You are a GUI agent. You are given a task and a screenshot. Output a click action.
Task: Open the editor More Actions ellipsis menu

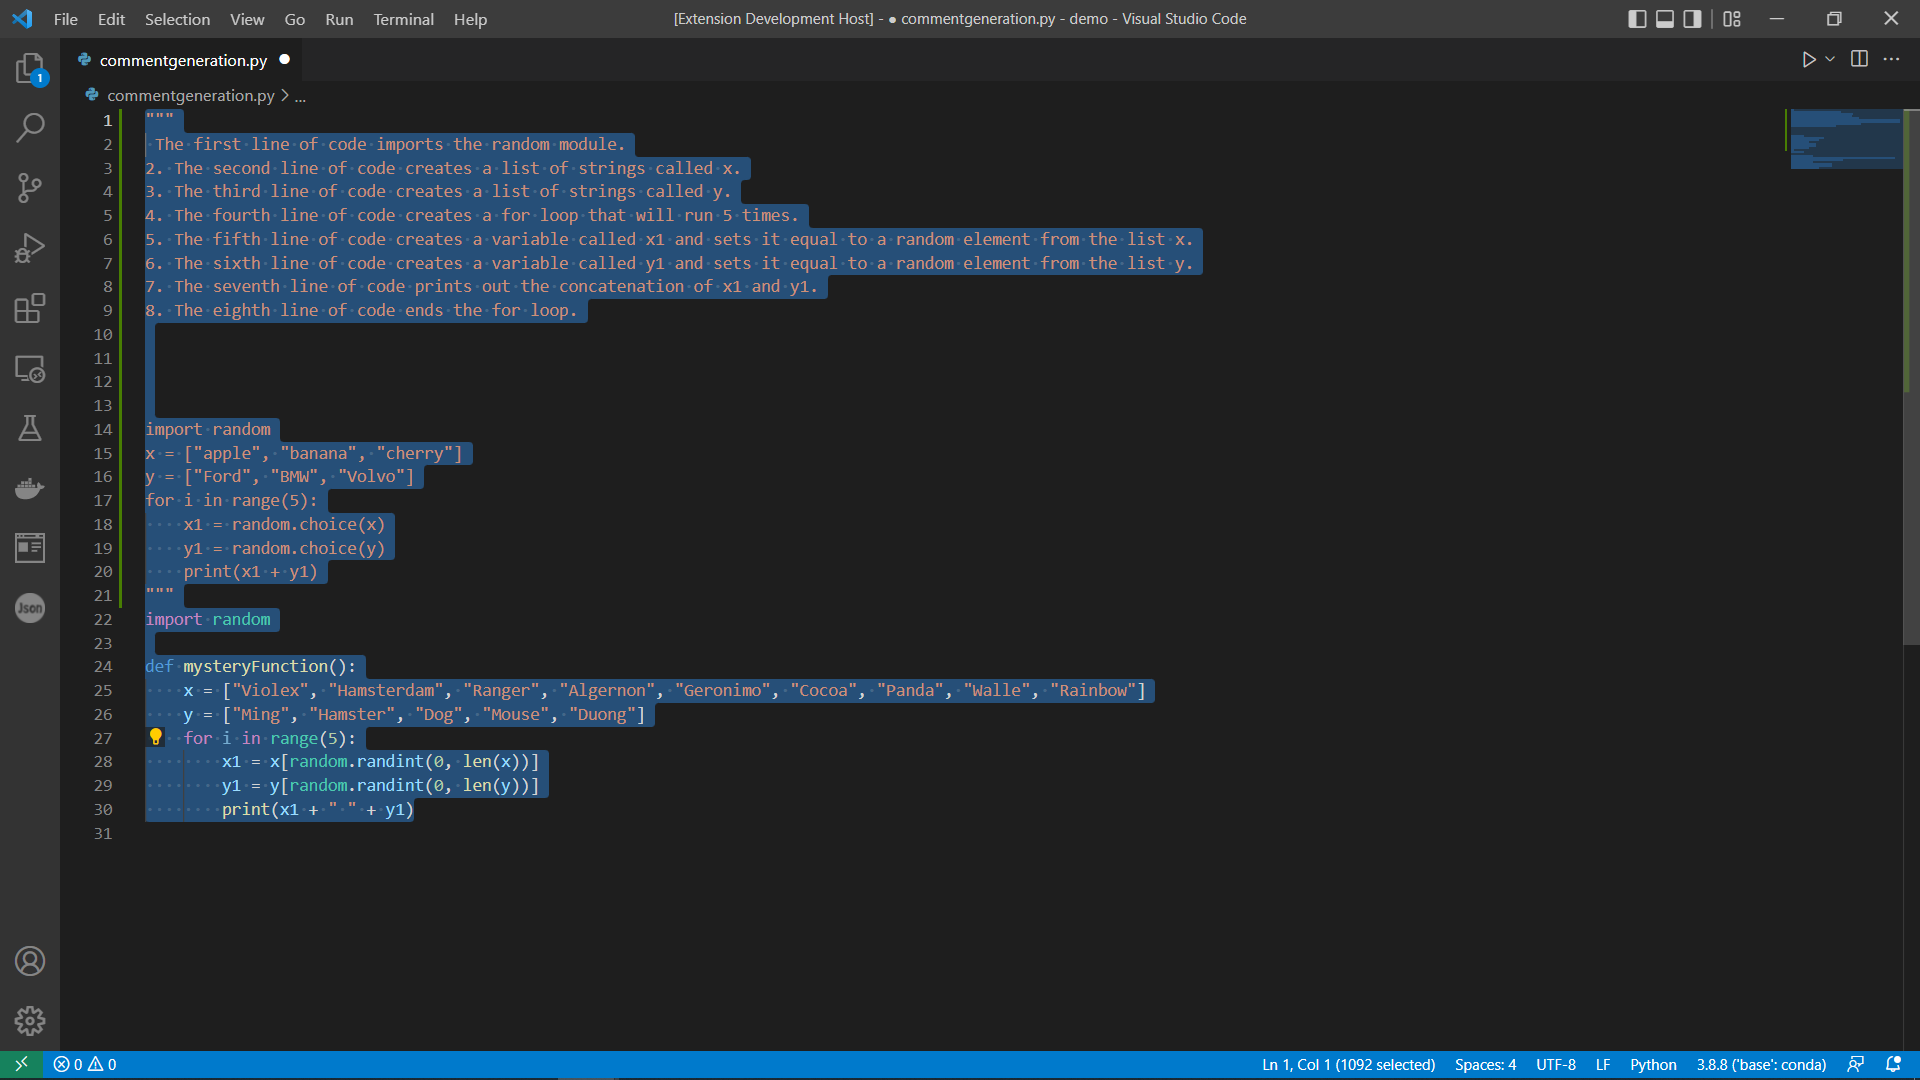point(1891,59)
